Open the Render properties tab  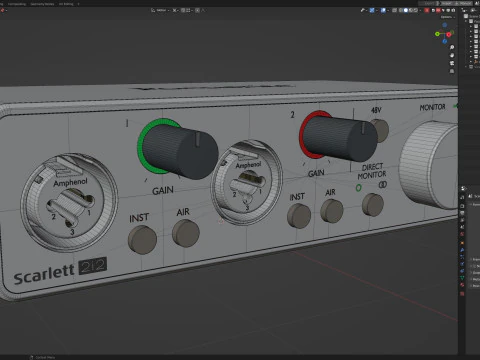(x=462, y=206)
